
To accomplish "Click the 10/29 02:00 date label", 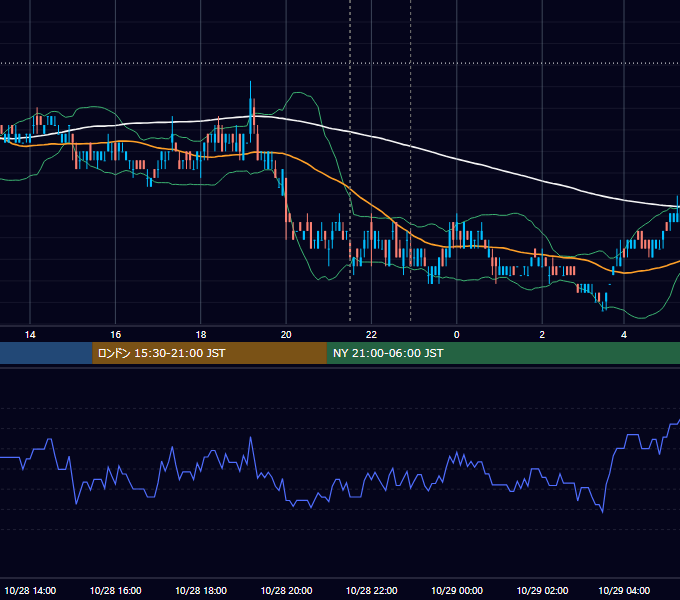I will click(542, 590).
